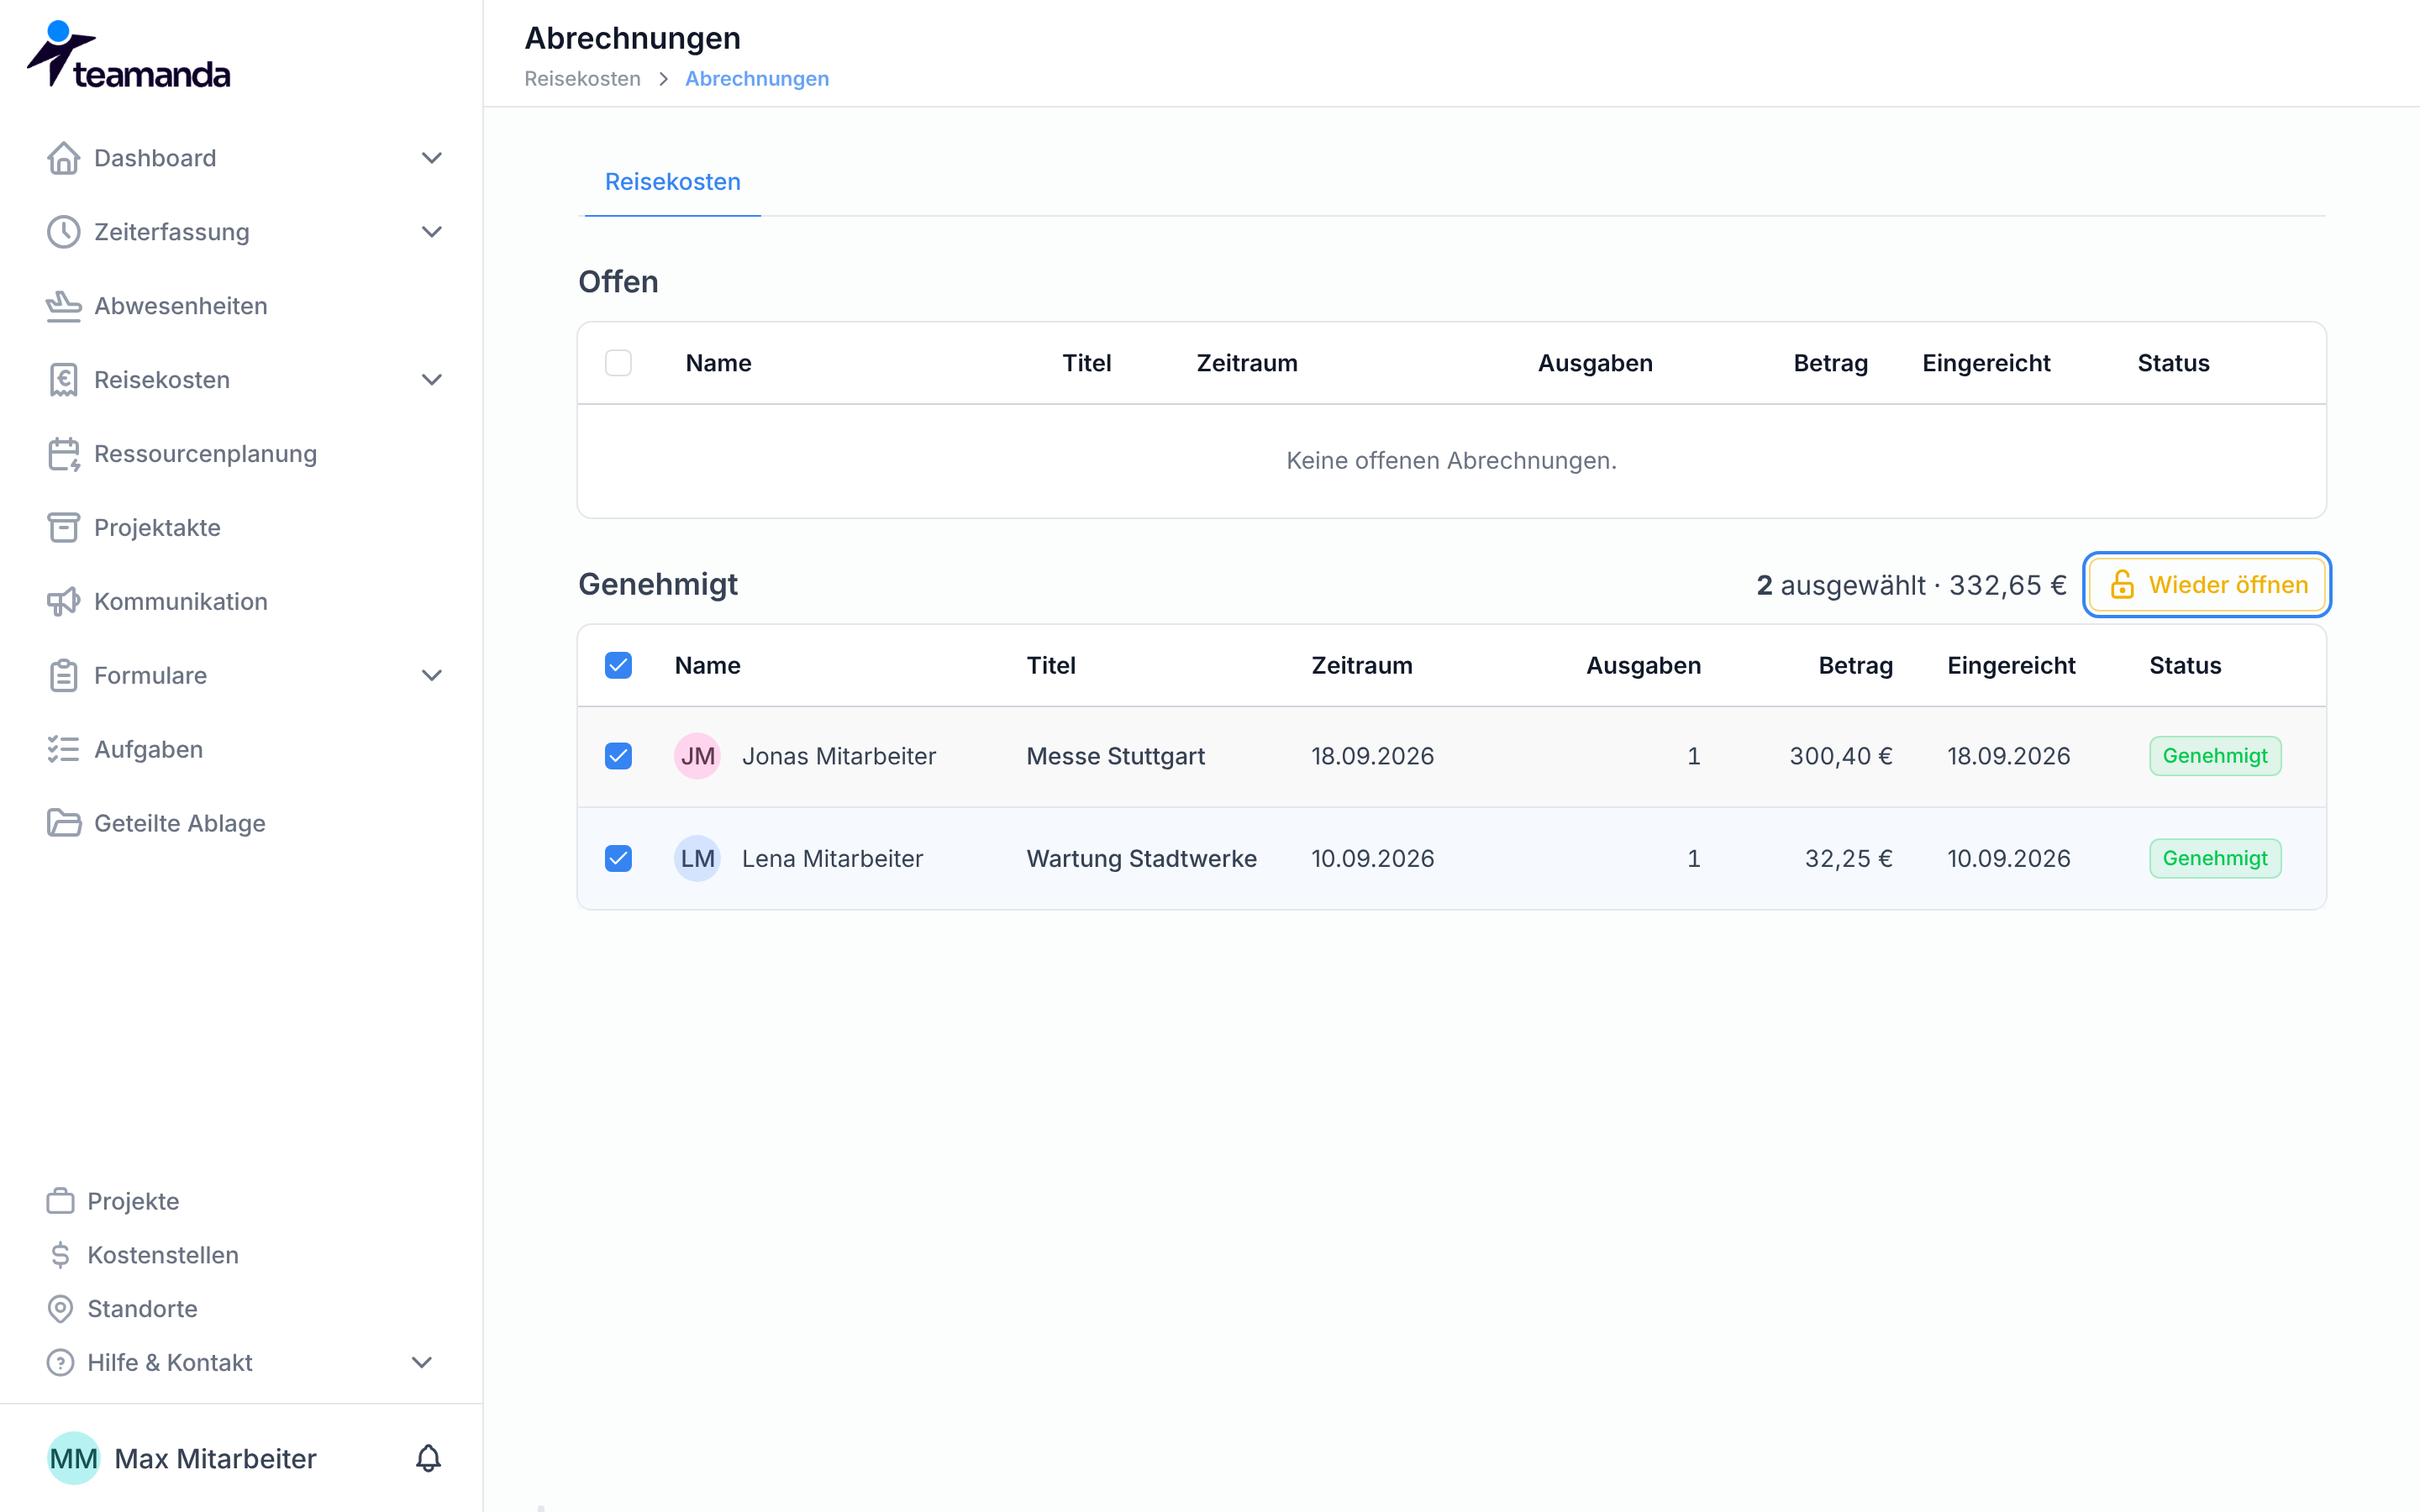Open Aufgaben via its checklist icon
This screenshot has height=1512, width=2420.
(63, 750)
